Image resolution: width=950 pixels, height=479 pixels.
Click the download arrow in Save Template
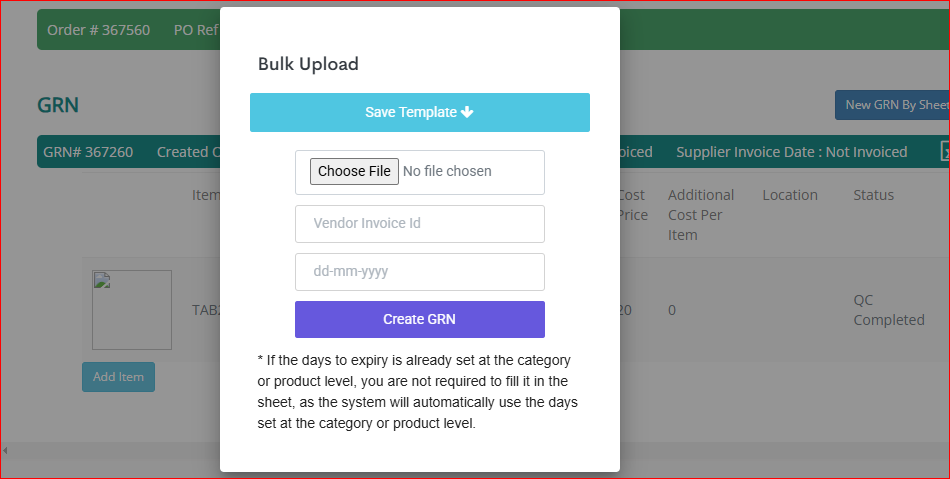467,112
